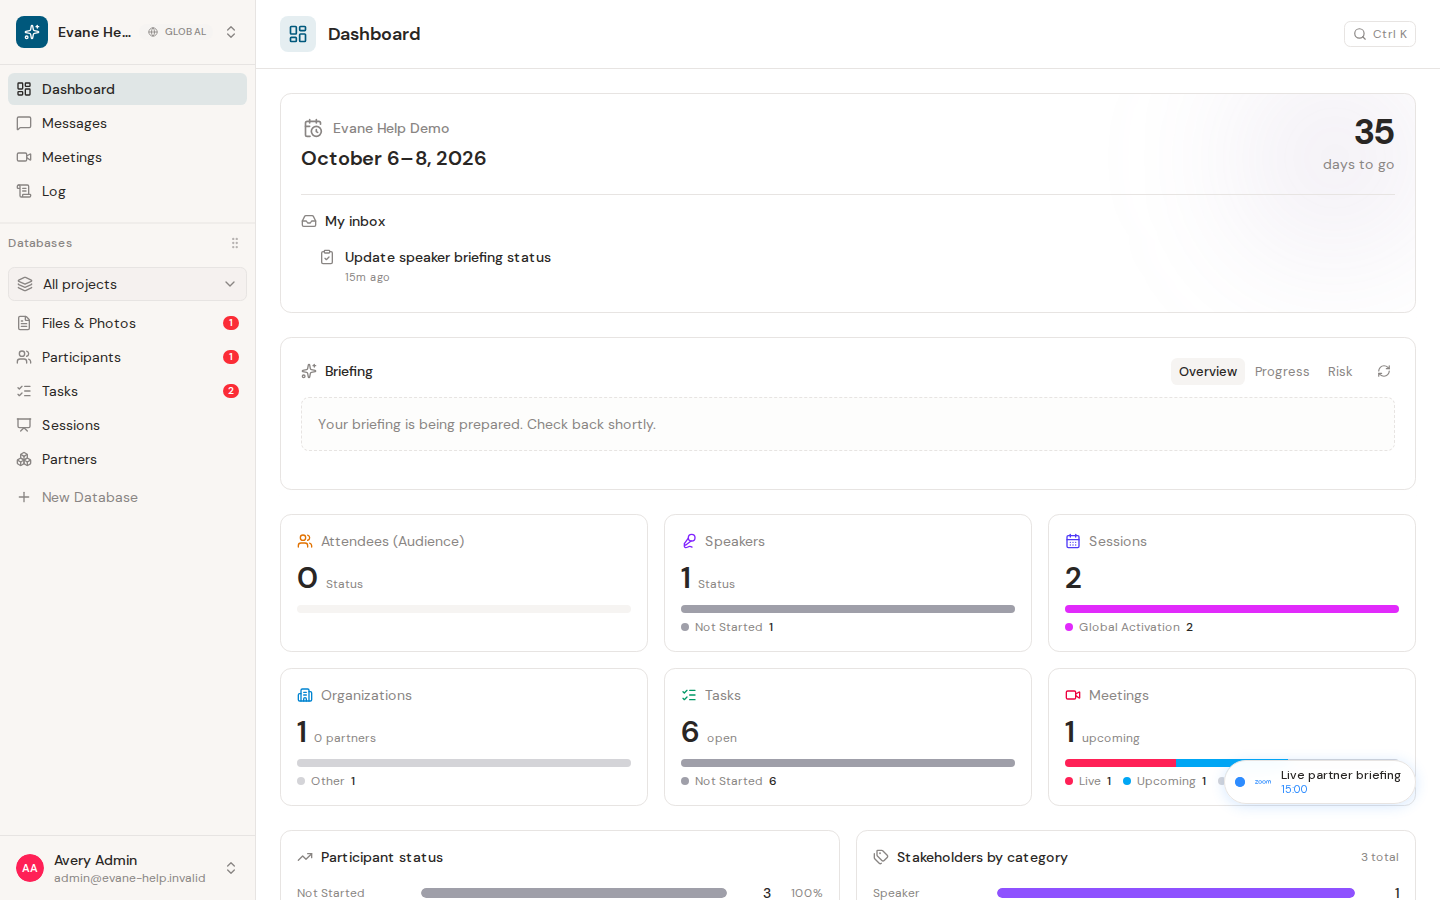Click the October 6–8, 2026 event date
Viewport: 1440px width, 900px height.
[394, 158]
